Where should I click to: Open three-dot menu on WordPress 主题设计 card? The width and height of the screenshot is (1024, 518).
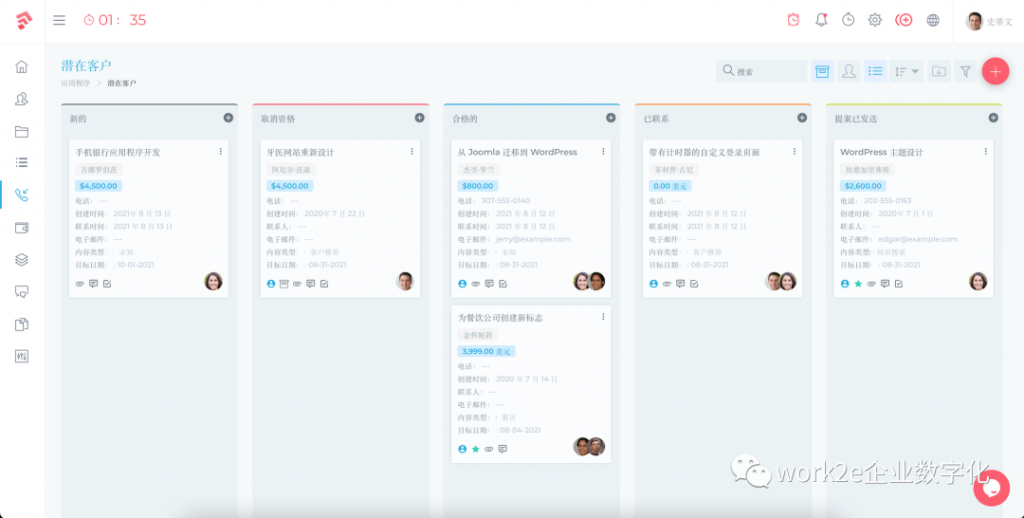coord(985,151)
